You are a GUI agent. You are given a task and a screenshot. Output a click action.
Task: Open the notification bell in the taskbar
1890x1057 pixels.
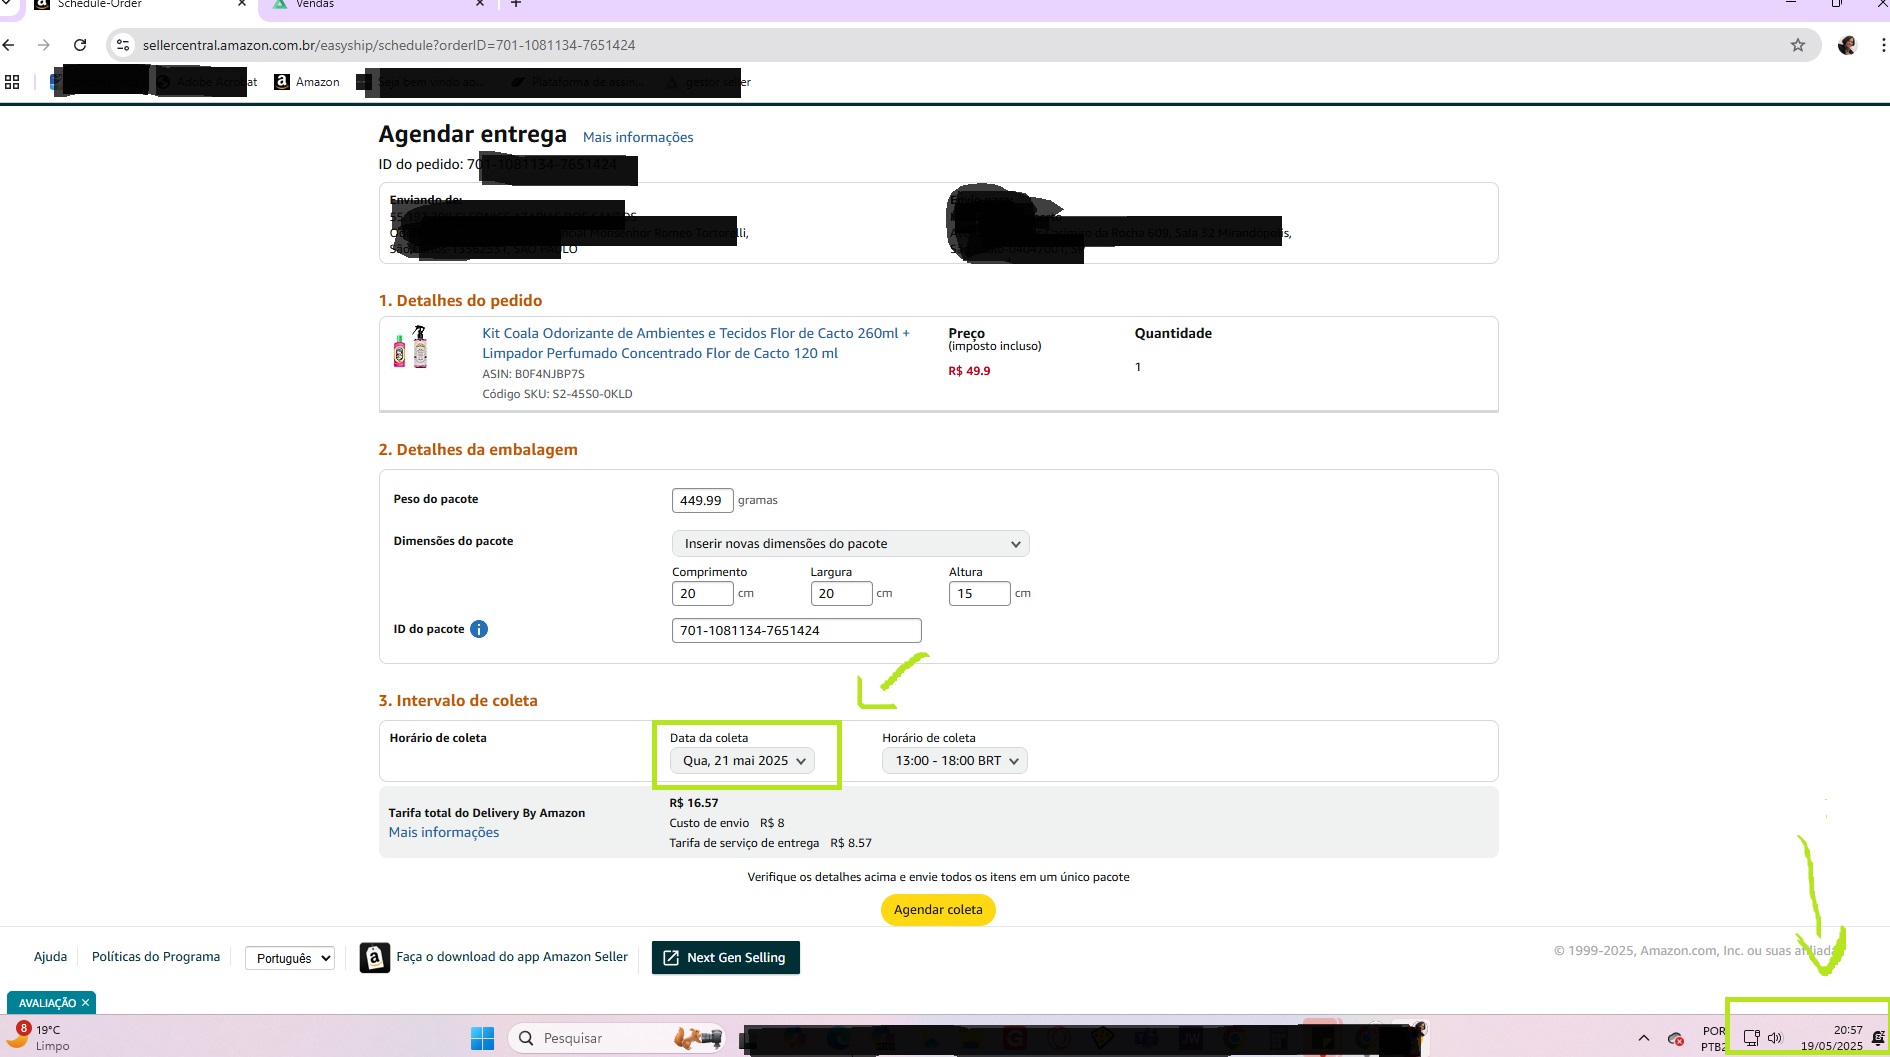pos(1878,1038)
